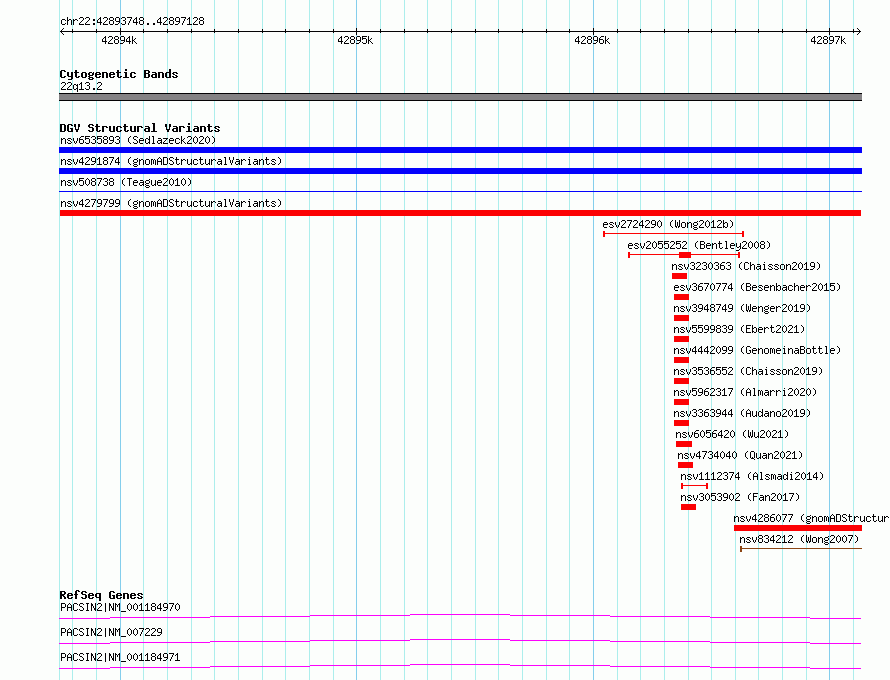Open the PACSIN2|NM_001184970 transcript label

tap(120, 607)
